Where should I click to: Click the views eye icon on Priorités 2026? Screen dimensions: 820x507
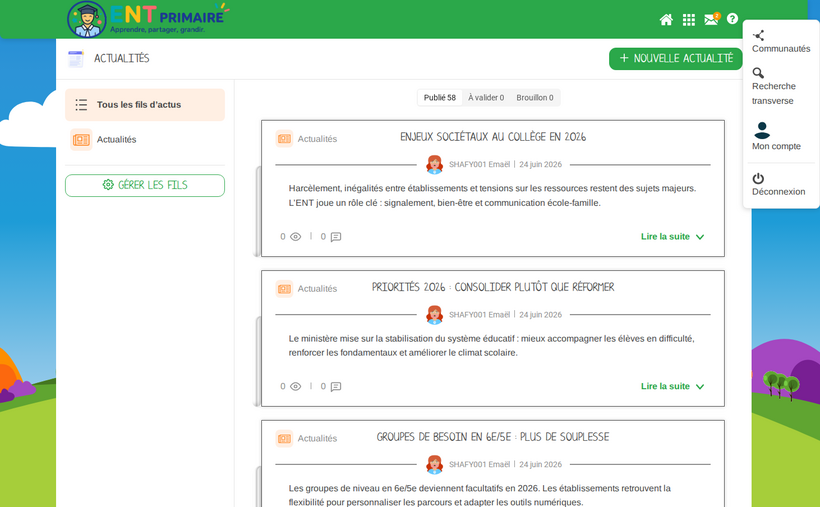click(295, 386)
